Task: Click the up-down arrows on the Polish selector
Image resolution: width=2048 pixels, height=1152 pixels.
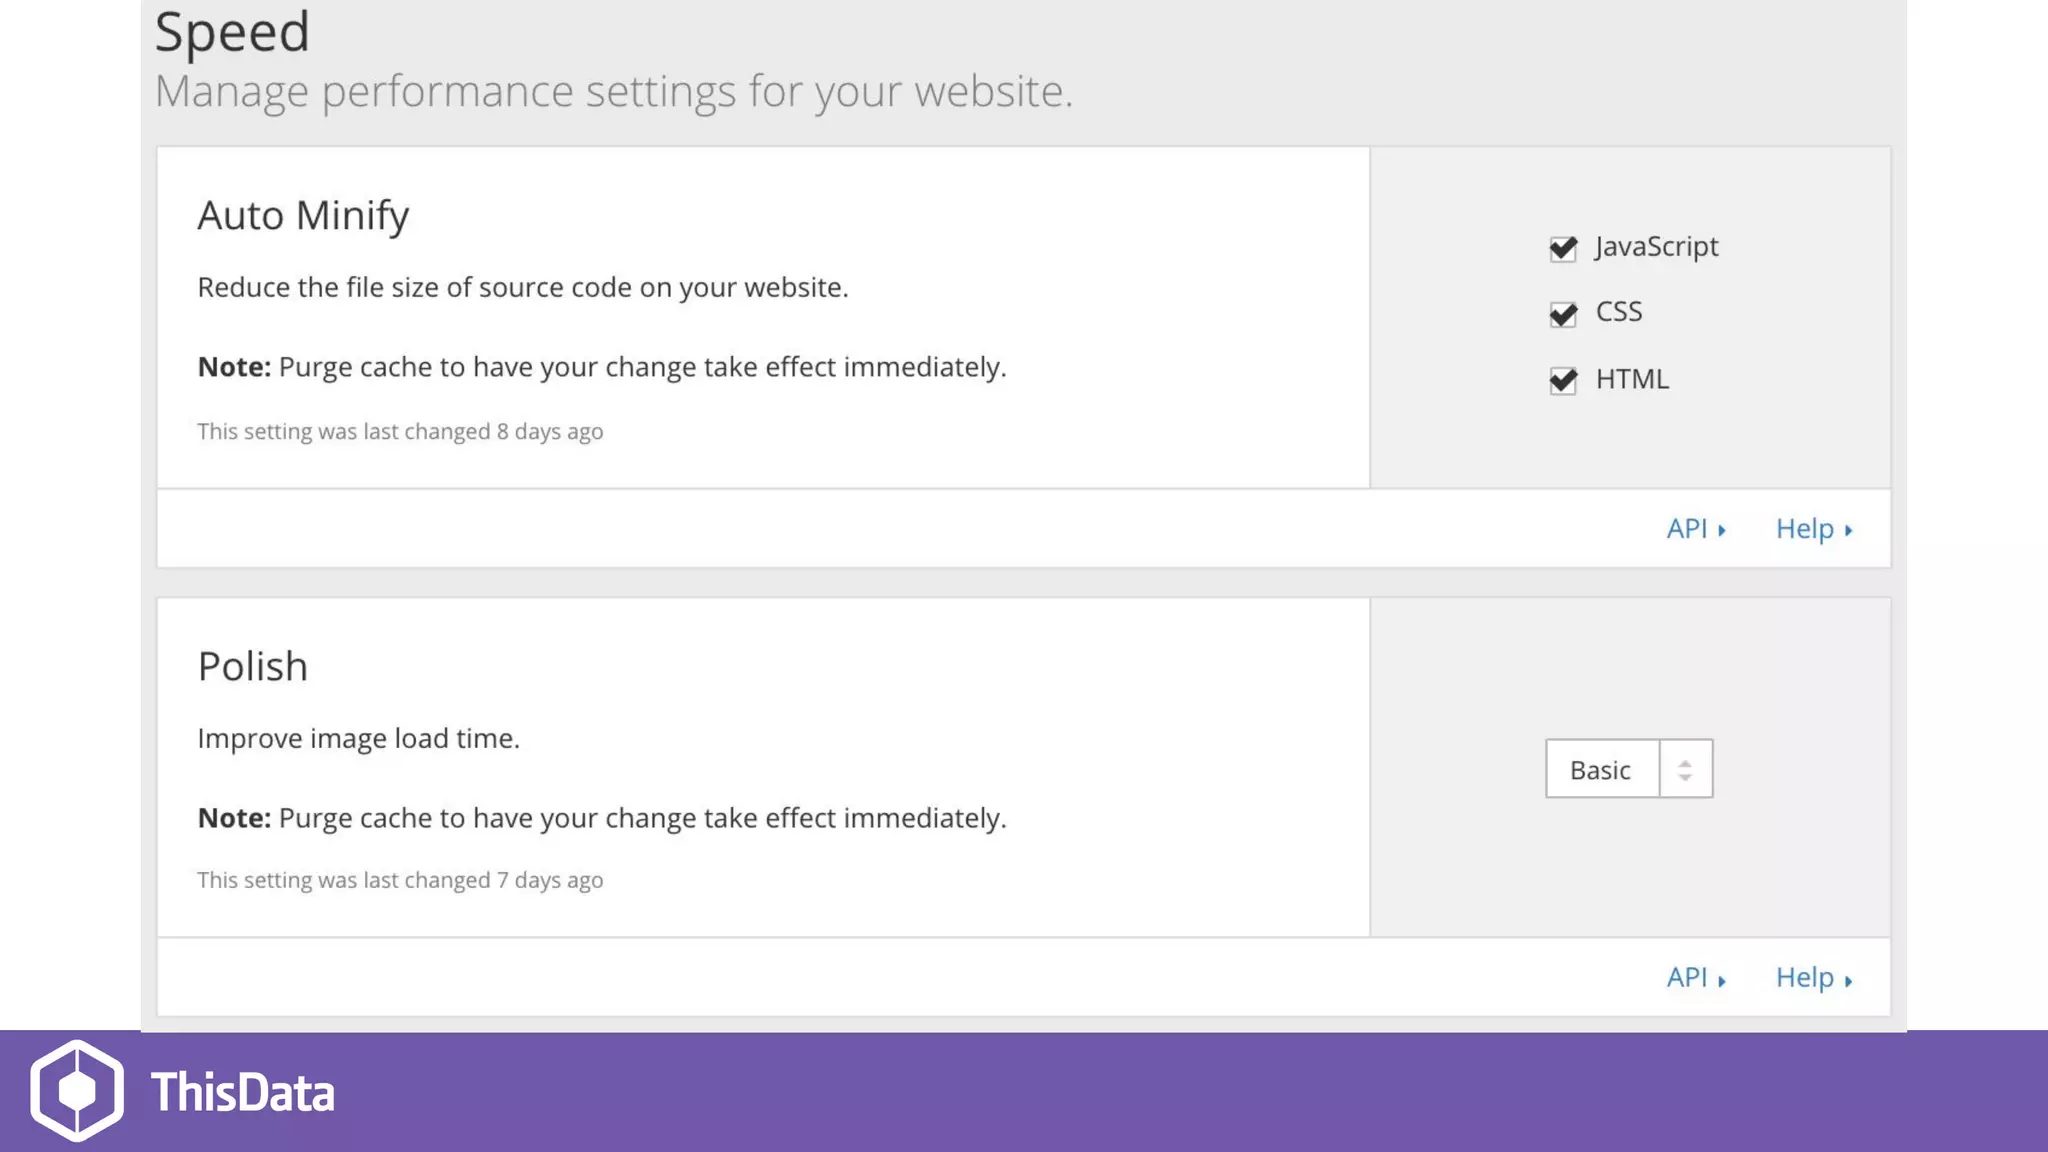Action: pyautogui.click(x=1685, y=769)
